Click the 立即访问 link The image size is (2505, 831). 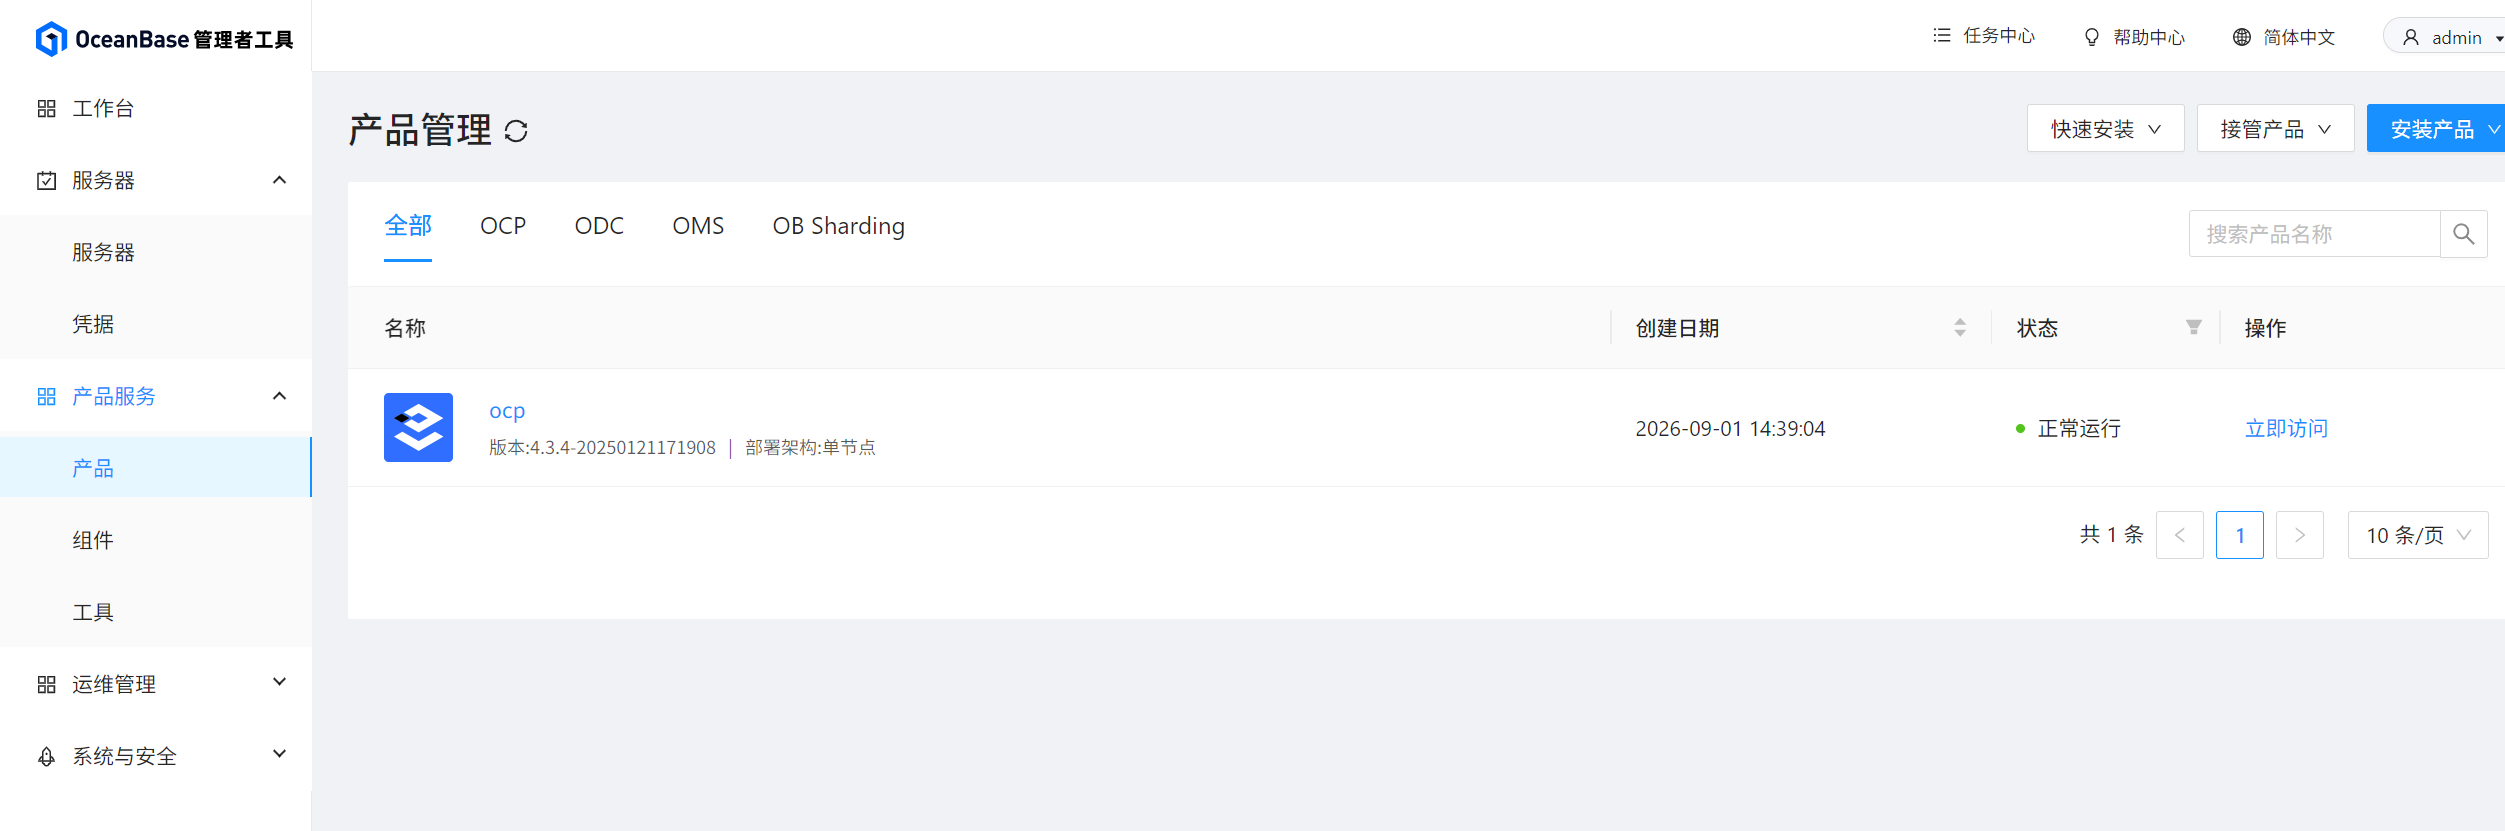click(x=2286, y=428)
